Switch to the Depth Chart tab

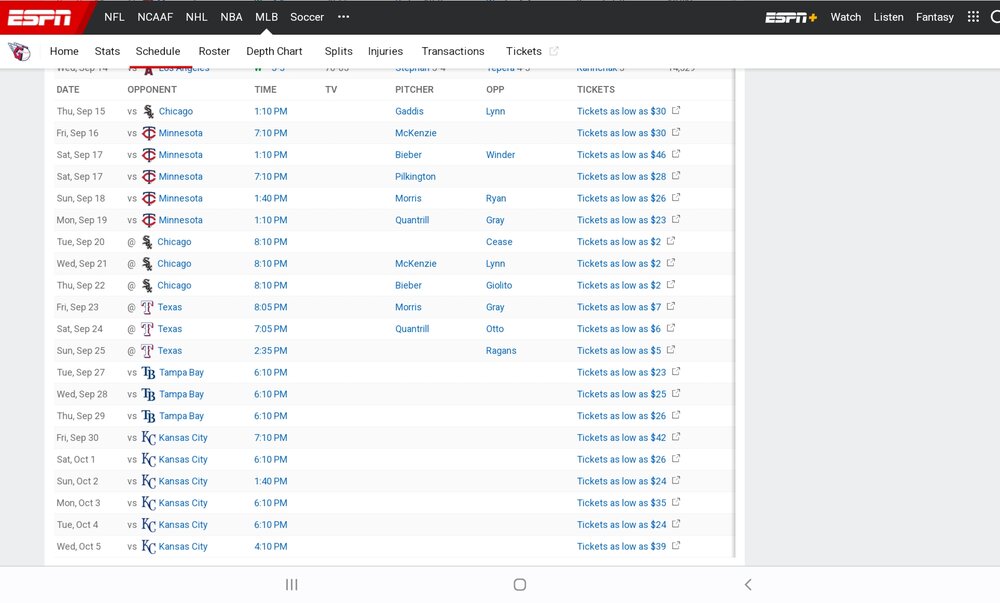[274, 51]
